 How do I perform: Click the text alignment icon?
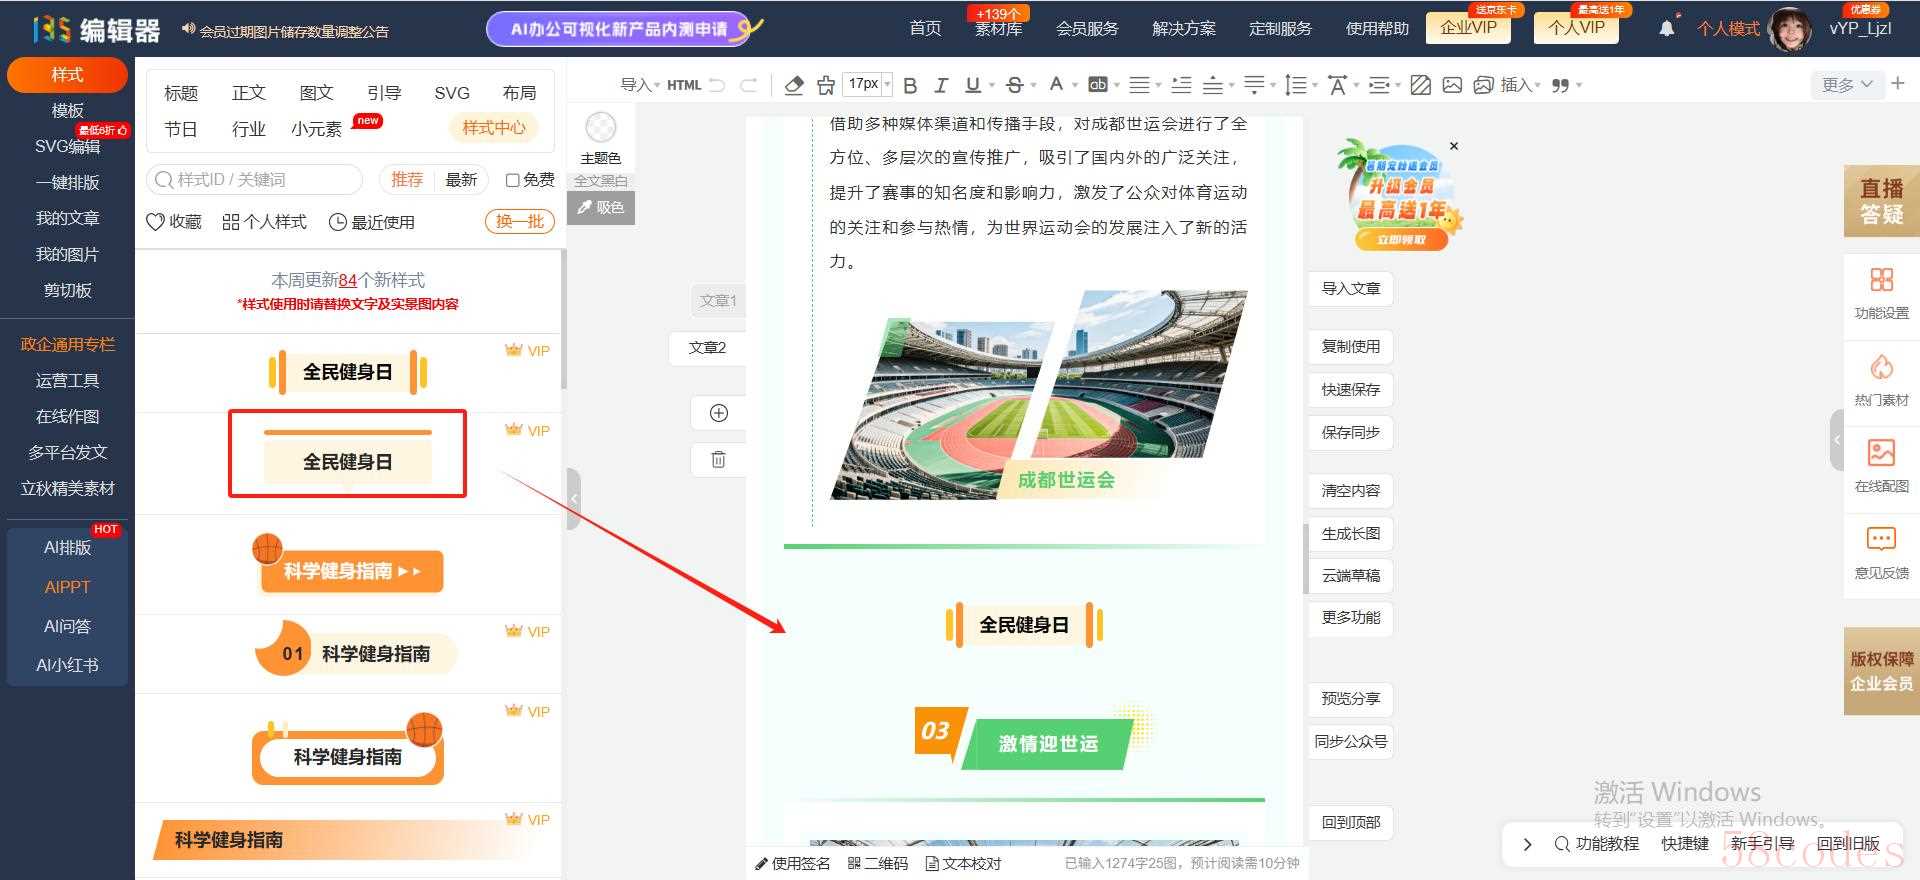1139,85
